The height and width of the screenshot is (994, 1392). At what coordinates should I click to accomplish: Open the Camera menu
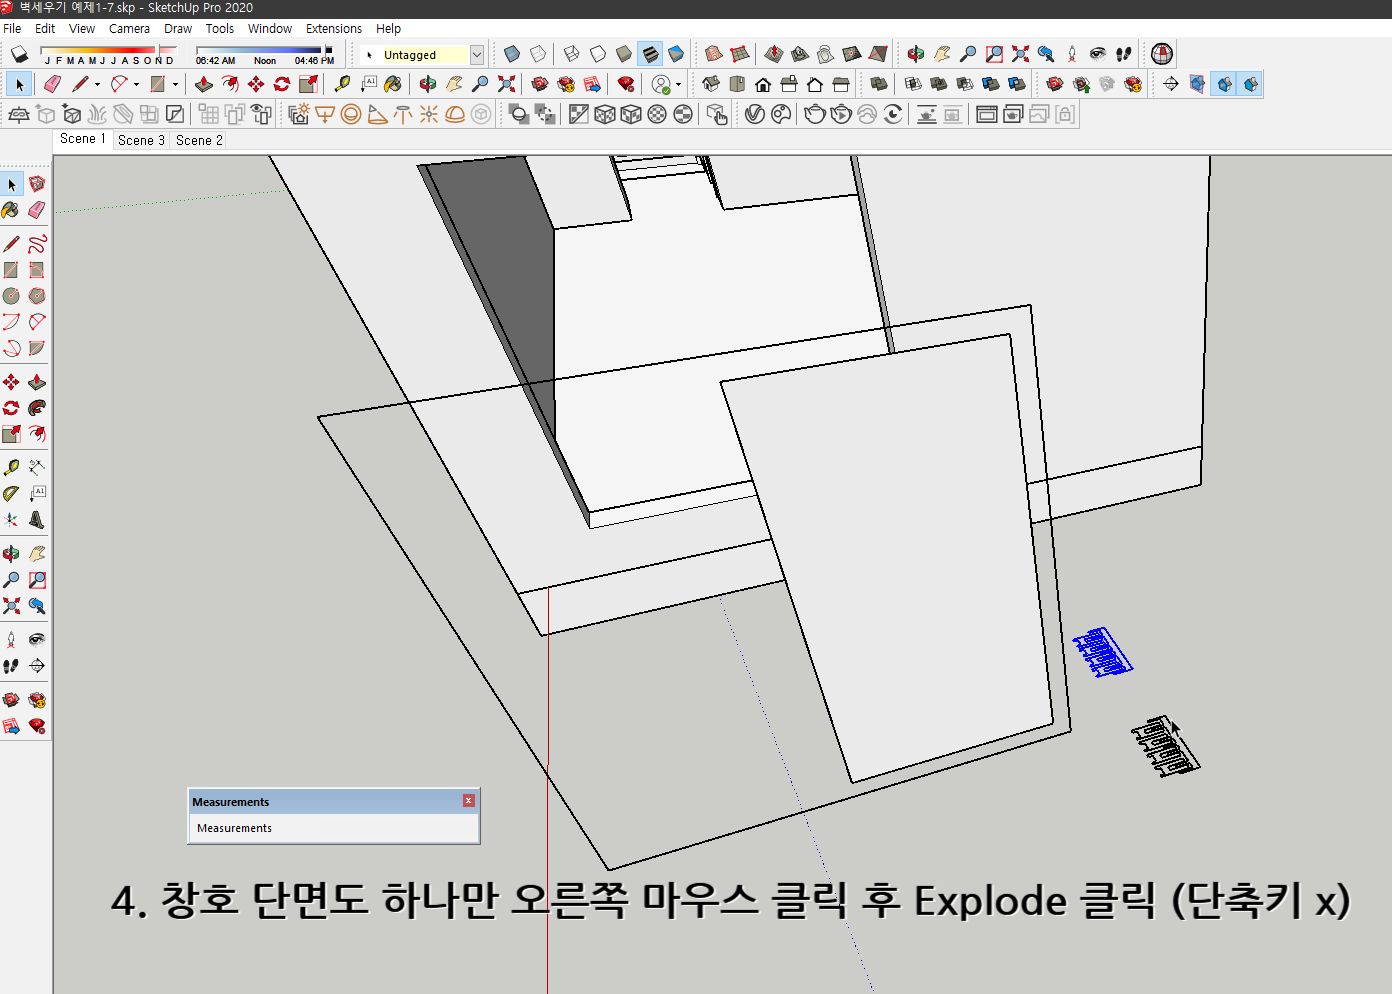click(x=129, y=28)
